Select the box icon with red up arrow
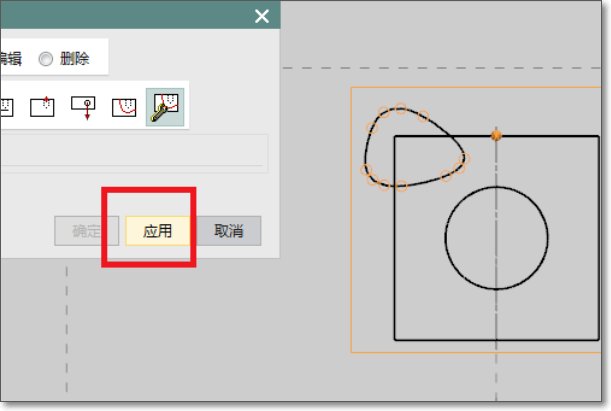 [42, 105]
